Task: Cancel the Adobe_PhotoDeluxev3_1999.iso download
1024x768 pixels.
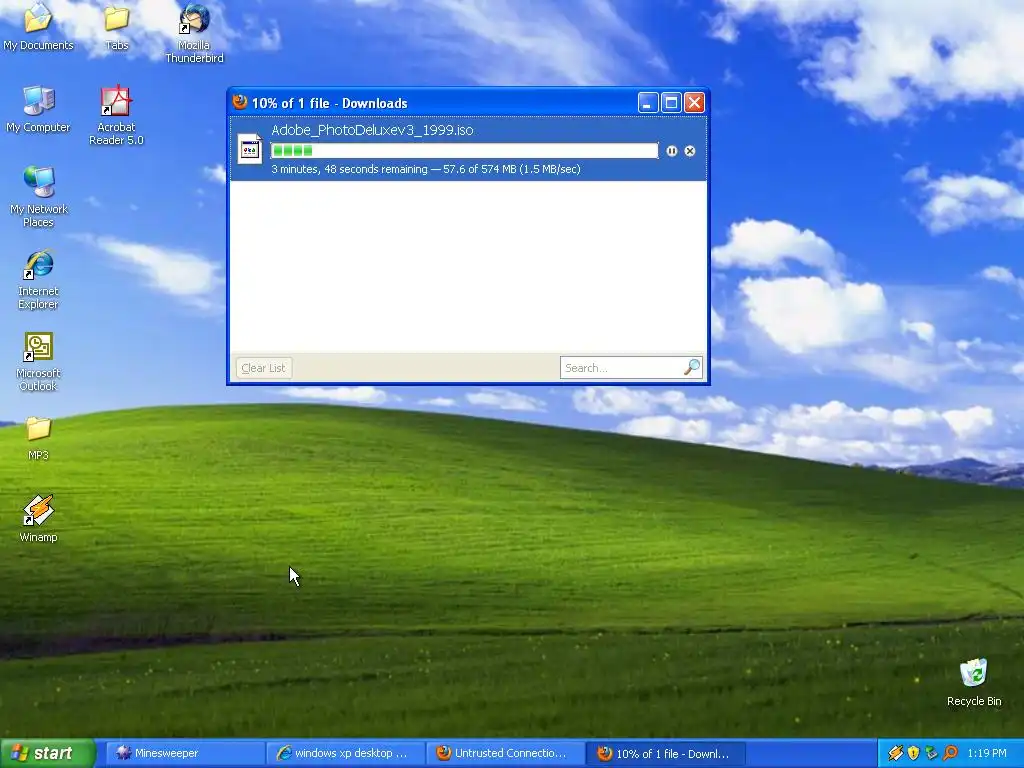Action: coord(690,151)
